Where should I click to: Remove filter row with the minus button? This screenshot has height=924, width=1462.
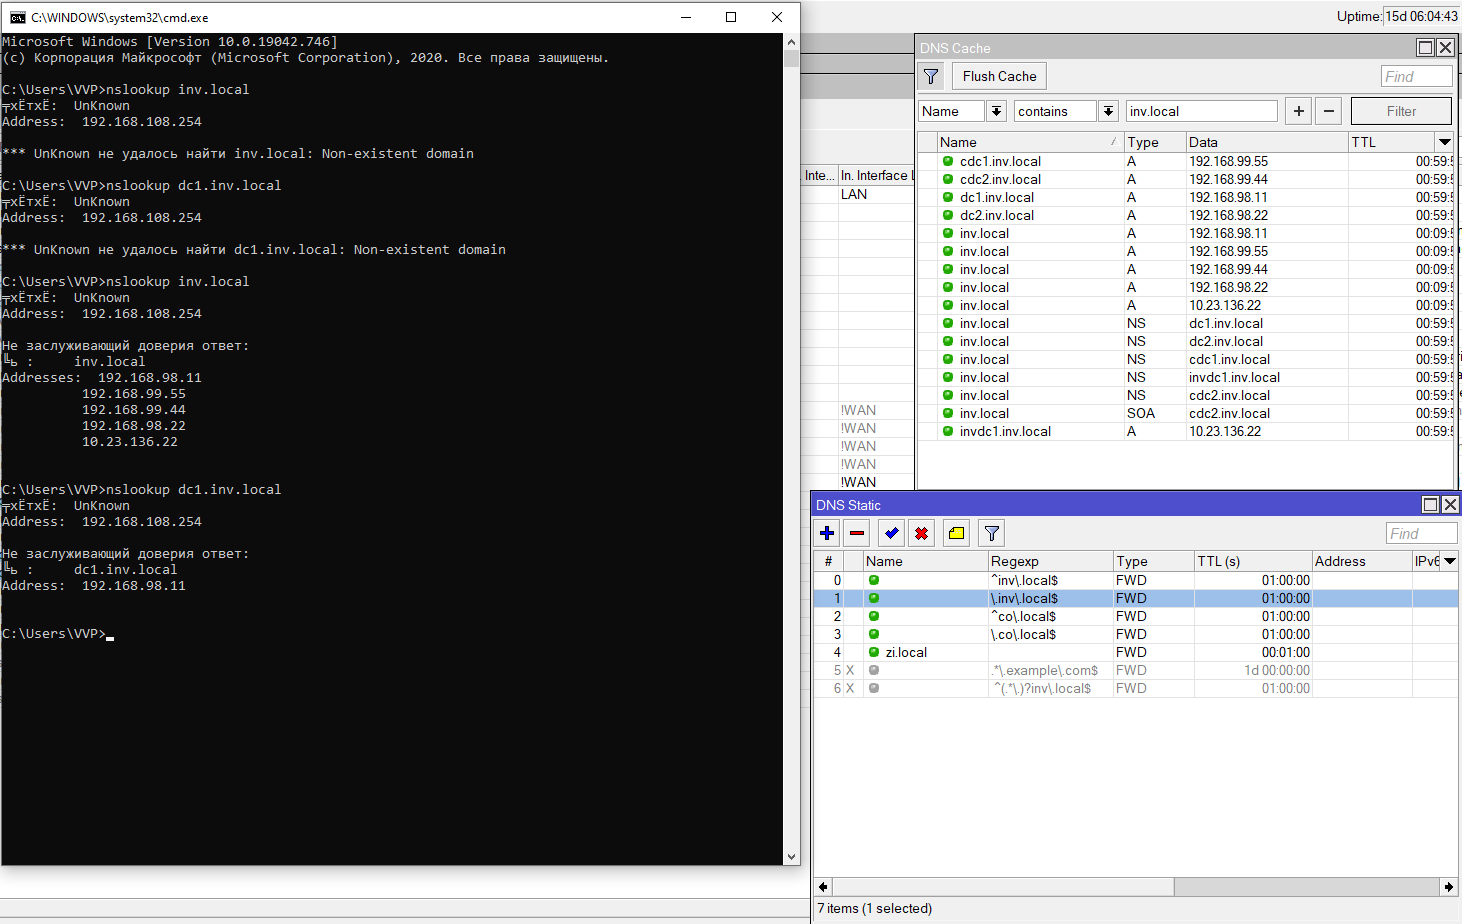(x=1328, y=111)
